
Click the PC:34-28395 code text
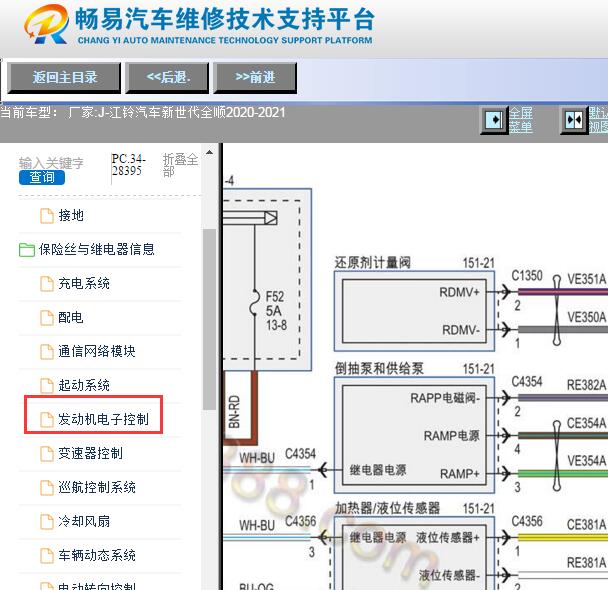[x=129, y=165]
